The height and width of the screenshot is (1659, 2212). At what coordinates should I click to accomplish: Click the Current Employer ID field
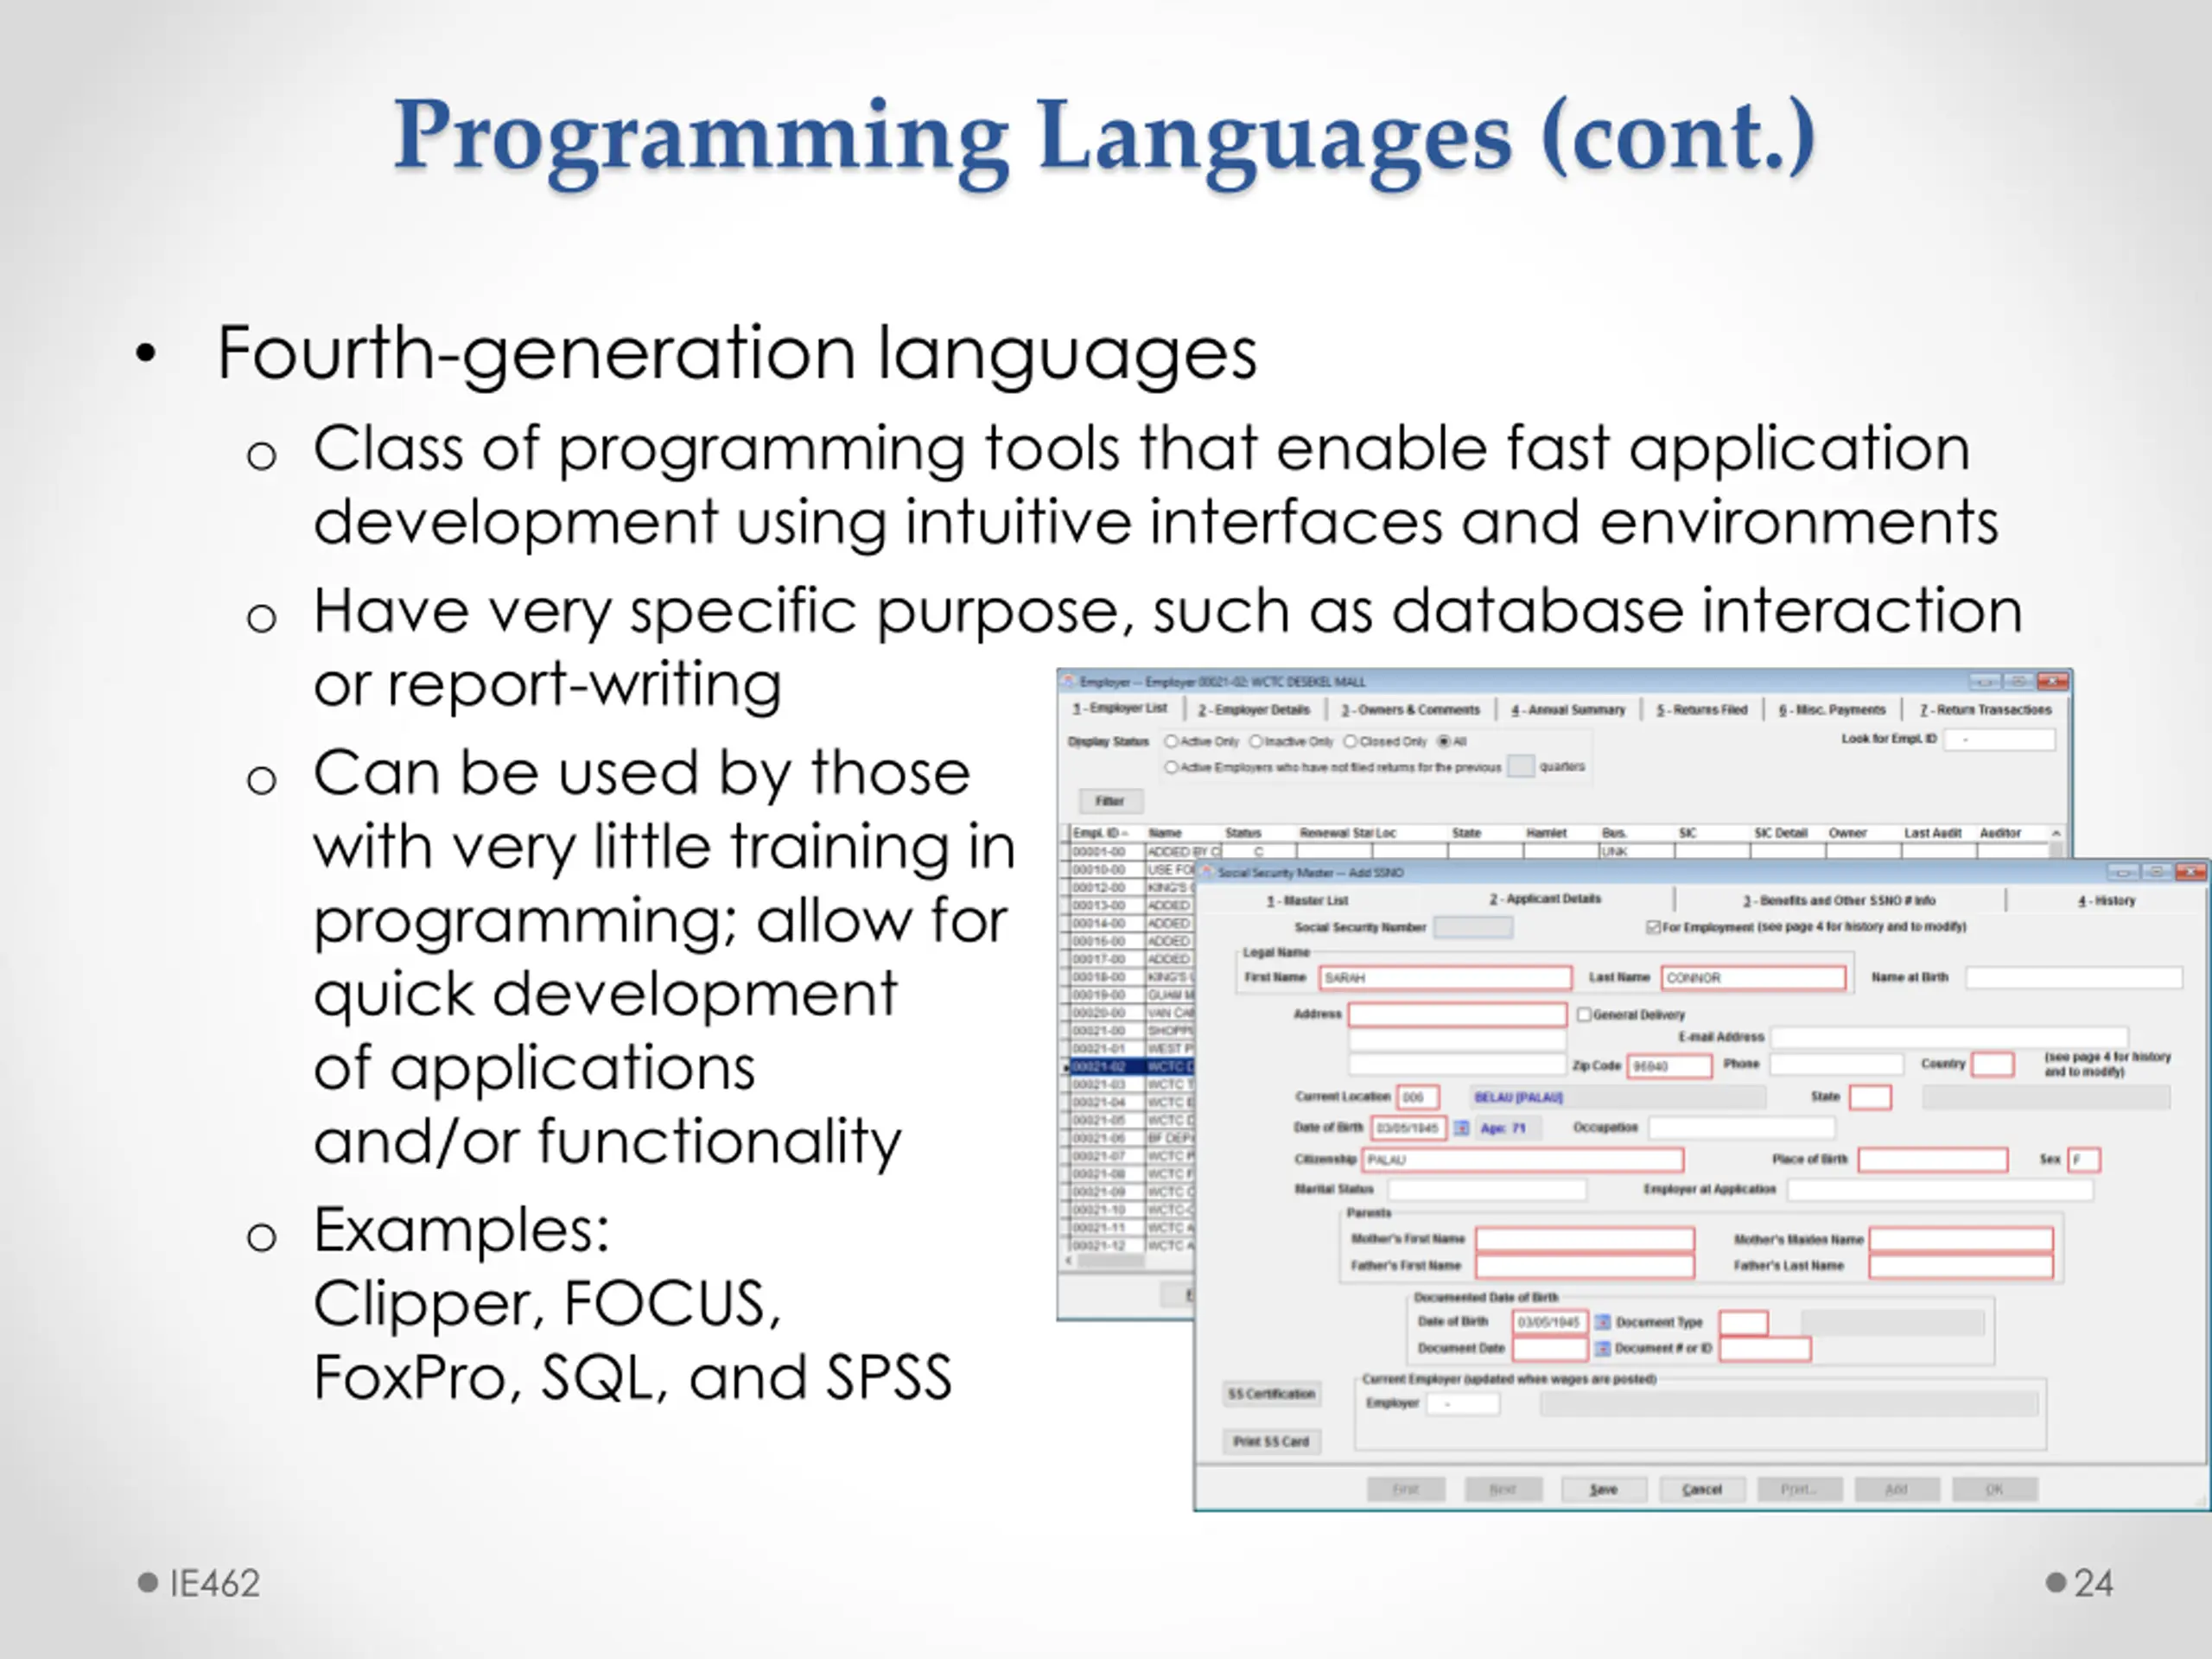pos(1463,1404)
